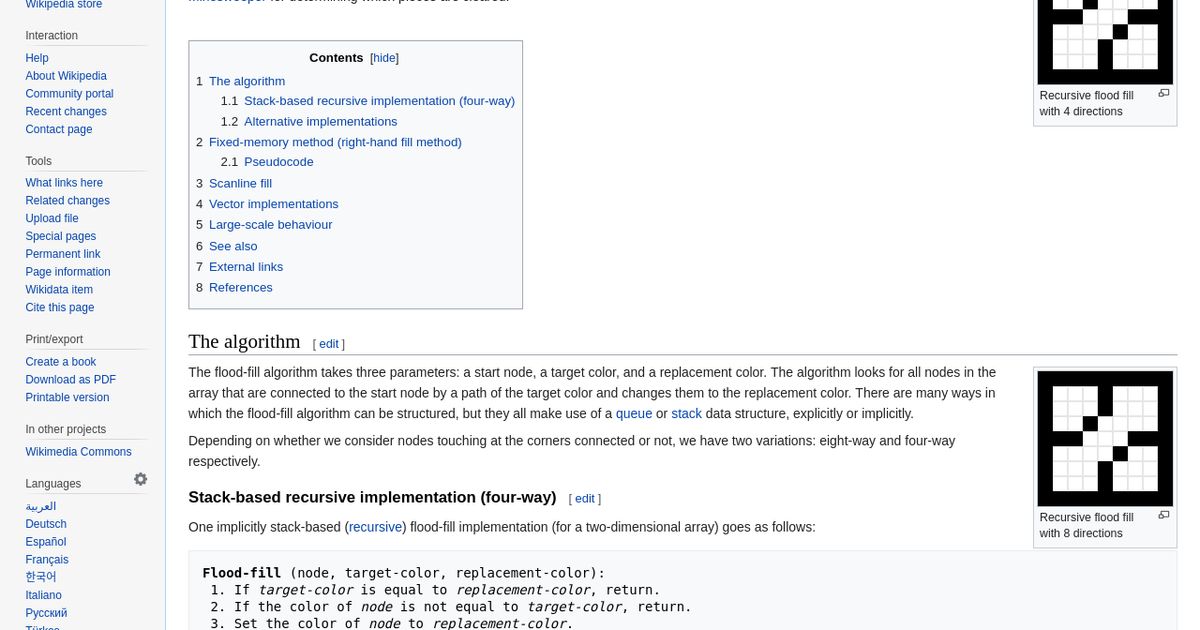The image size is (1200, 630).
Task: Click the 8-direction flood fill thumbnail image
Action: coord(1104,438)
